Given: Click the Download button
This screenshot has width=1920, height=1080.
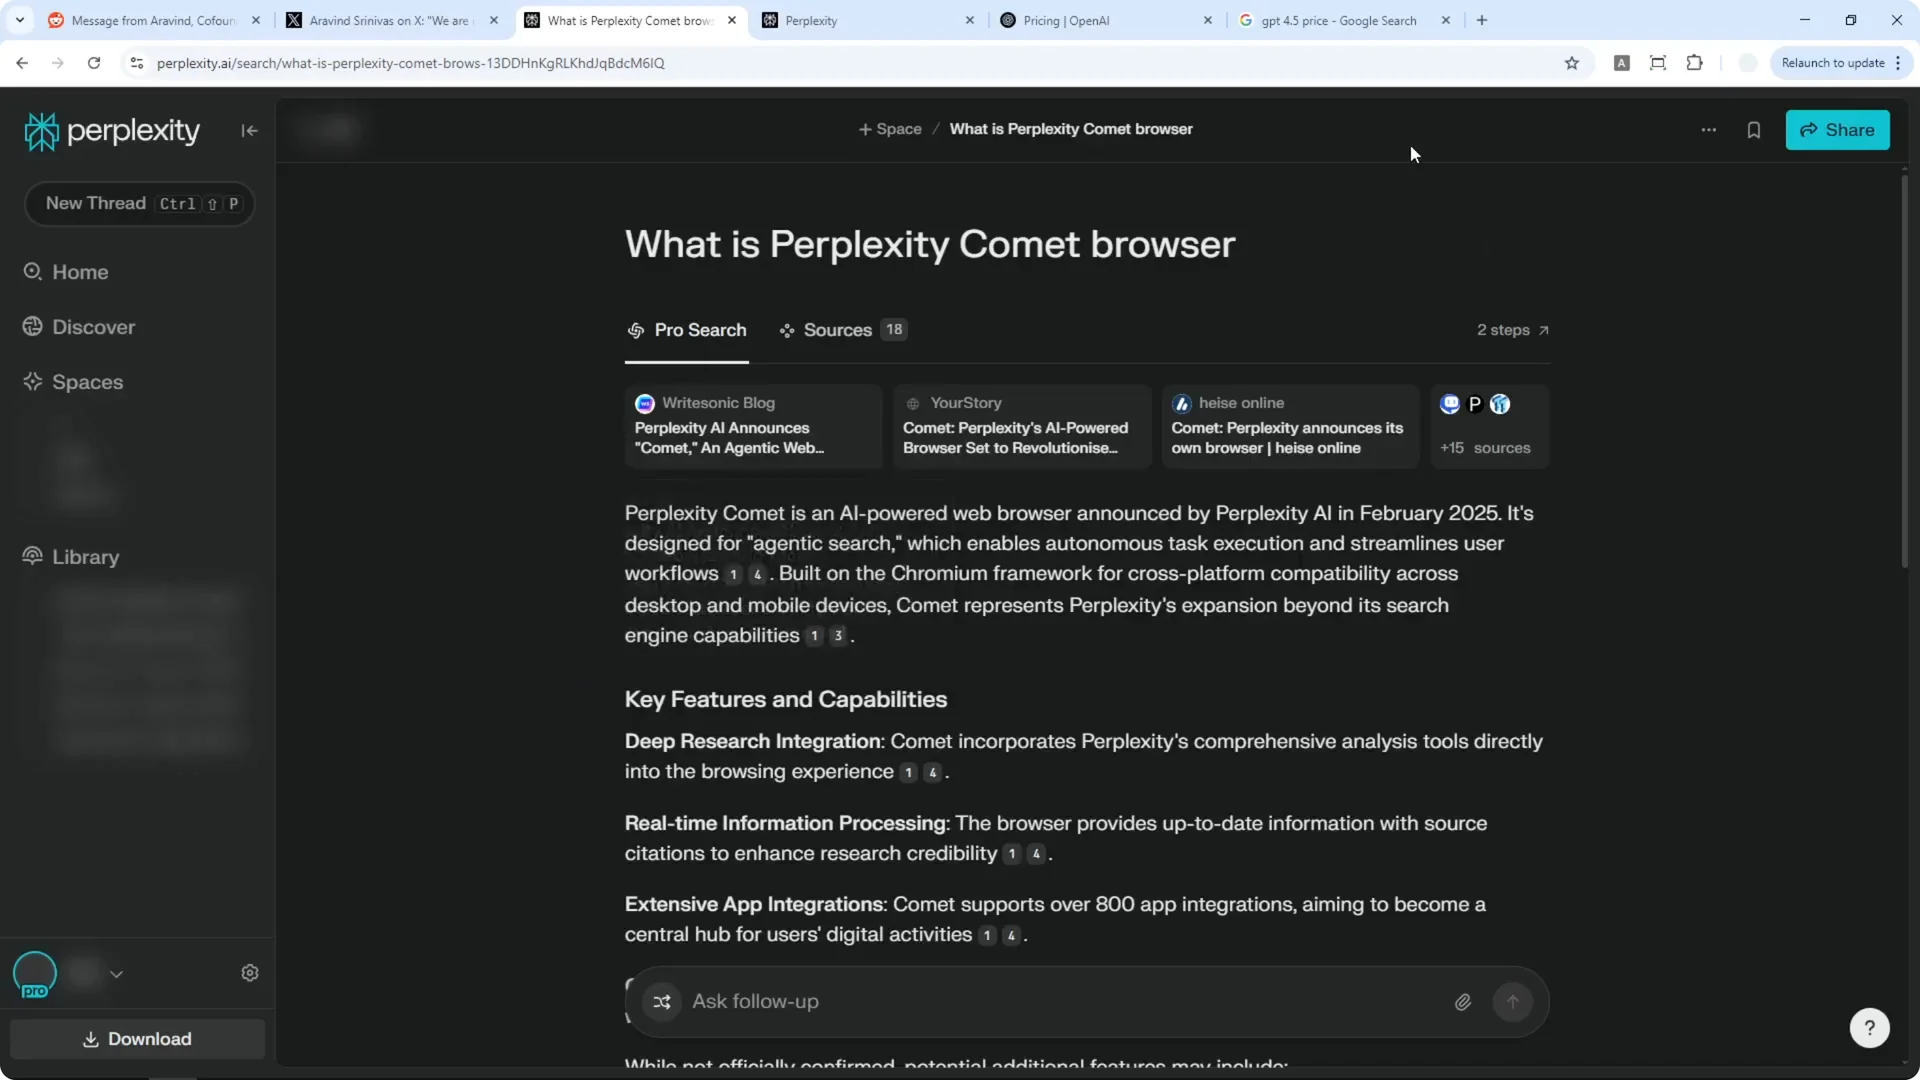Looking at the screenshot, I should click(x=137, y=1039).
